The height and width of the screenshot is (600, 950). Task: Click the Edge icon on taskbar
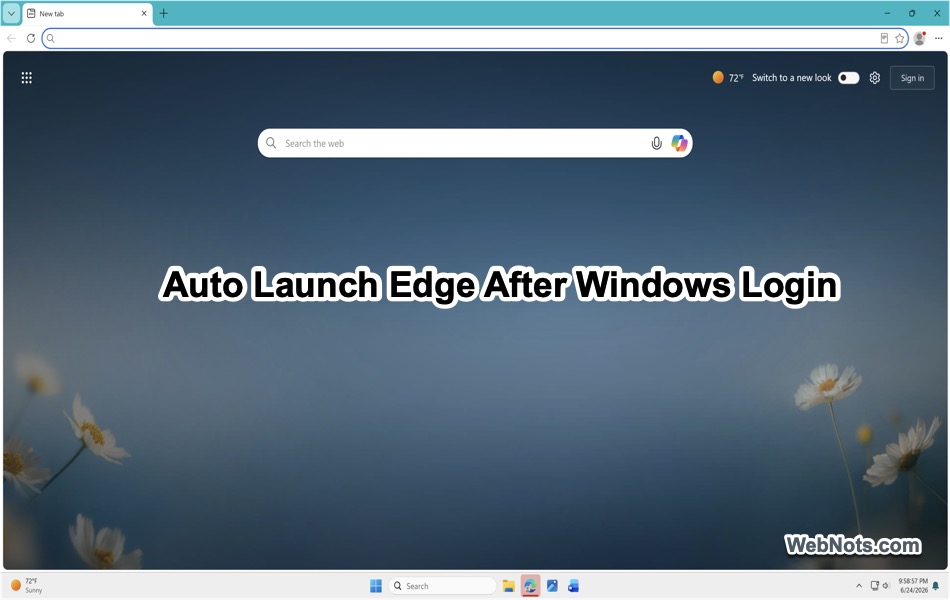(530, 585)
